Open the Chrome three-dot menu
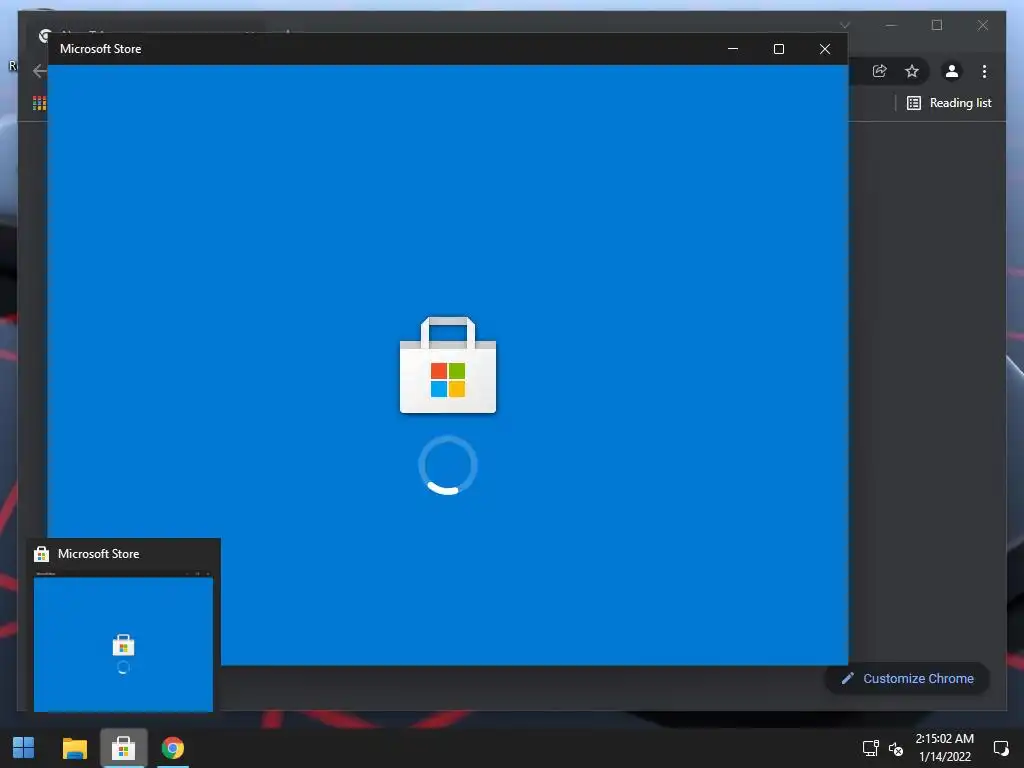1024x768 pixels. [984, 71]
